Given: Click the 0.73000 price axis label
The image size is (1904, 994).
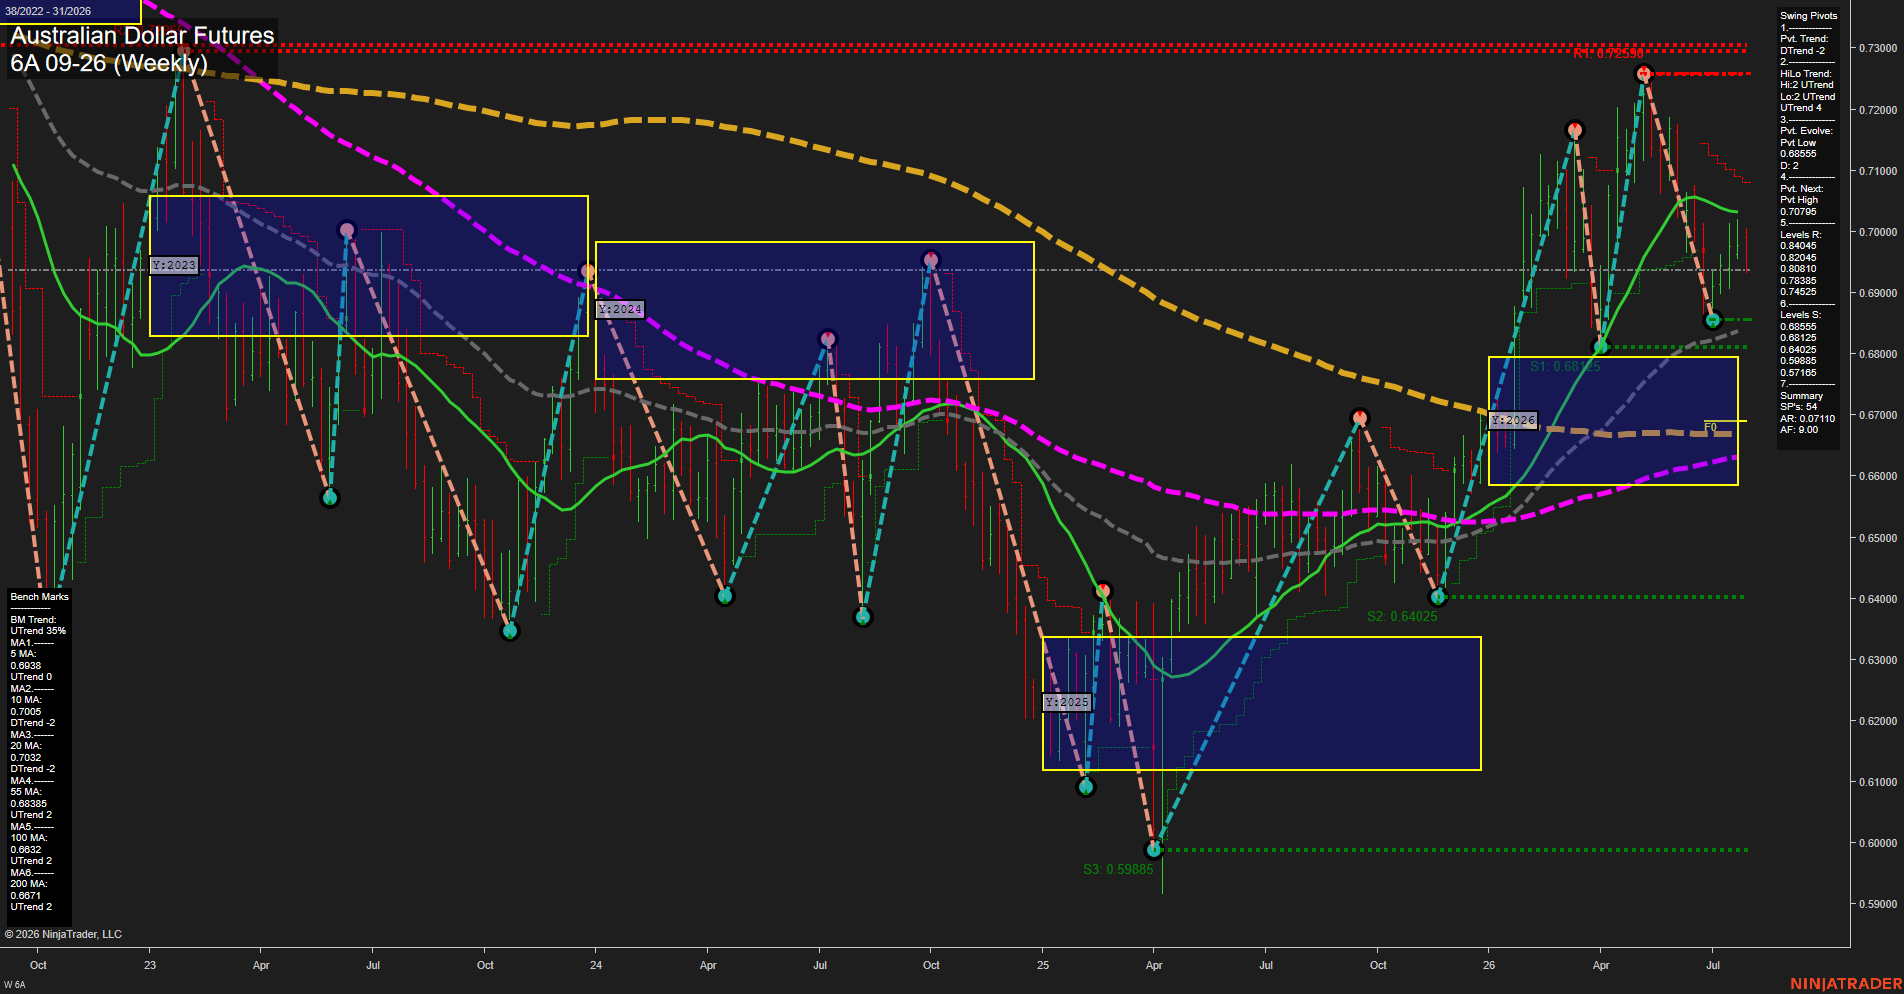Looking at the screenshot, I should (x=1877, y=48).
